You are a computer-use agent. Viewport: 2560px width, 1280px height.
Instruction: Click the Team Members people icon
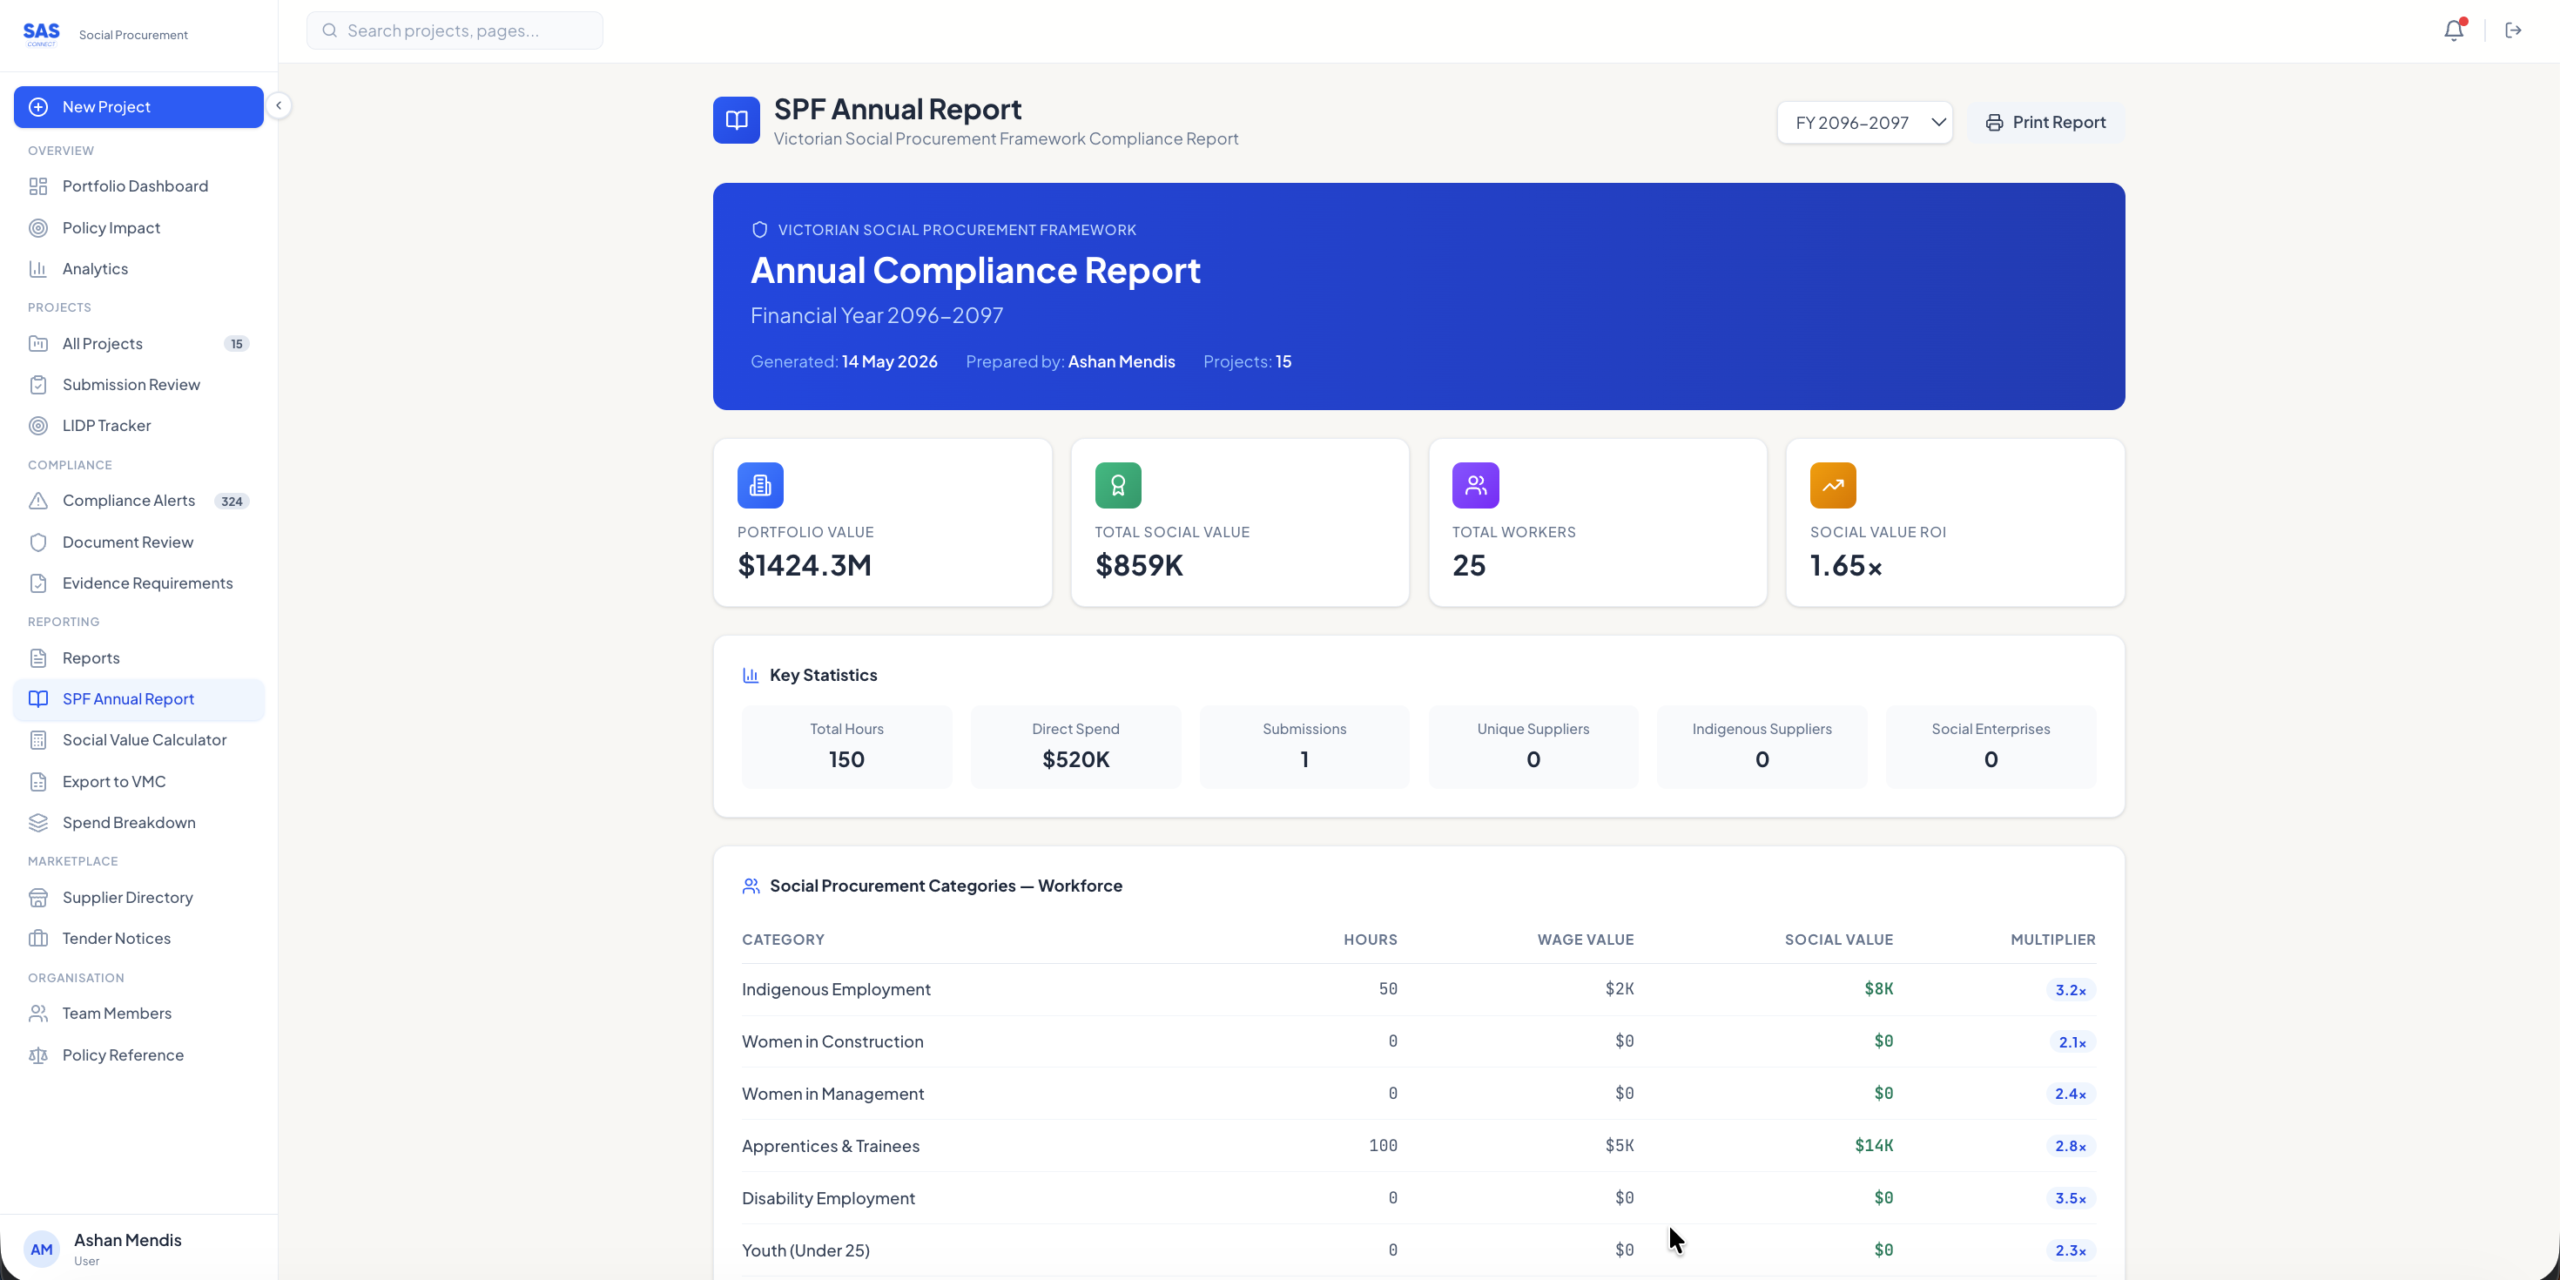click(38, 1014)
